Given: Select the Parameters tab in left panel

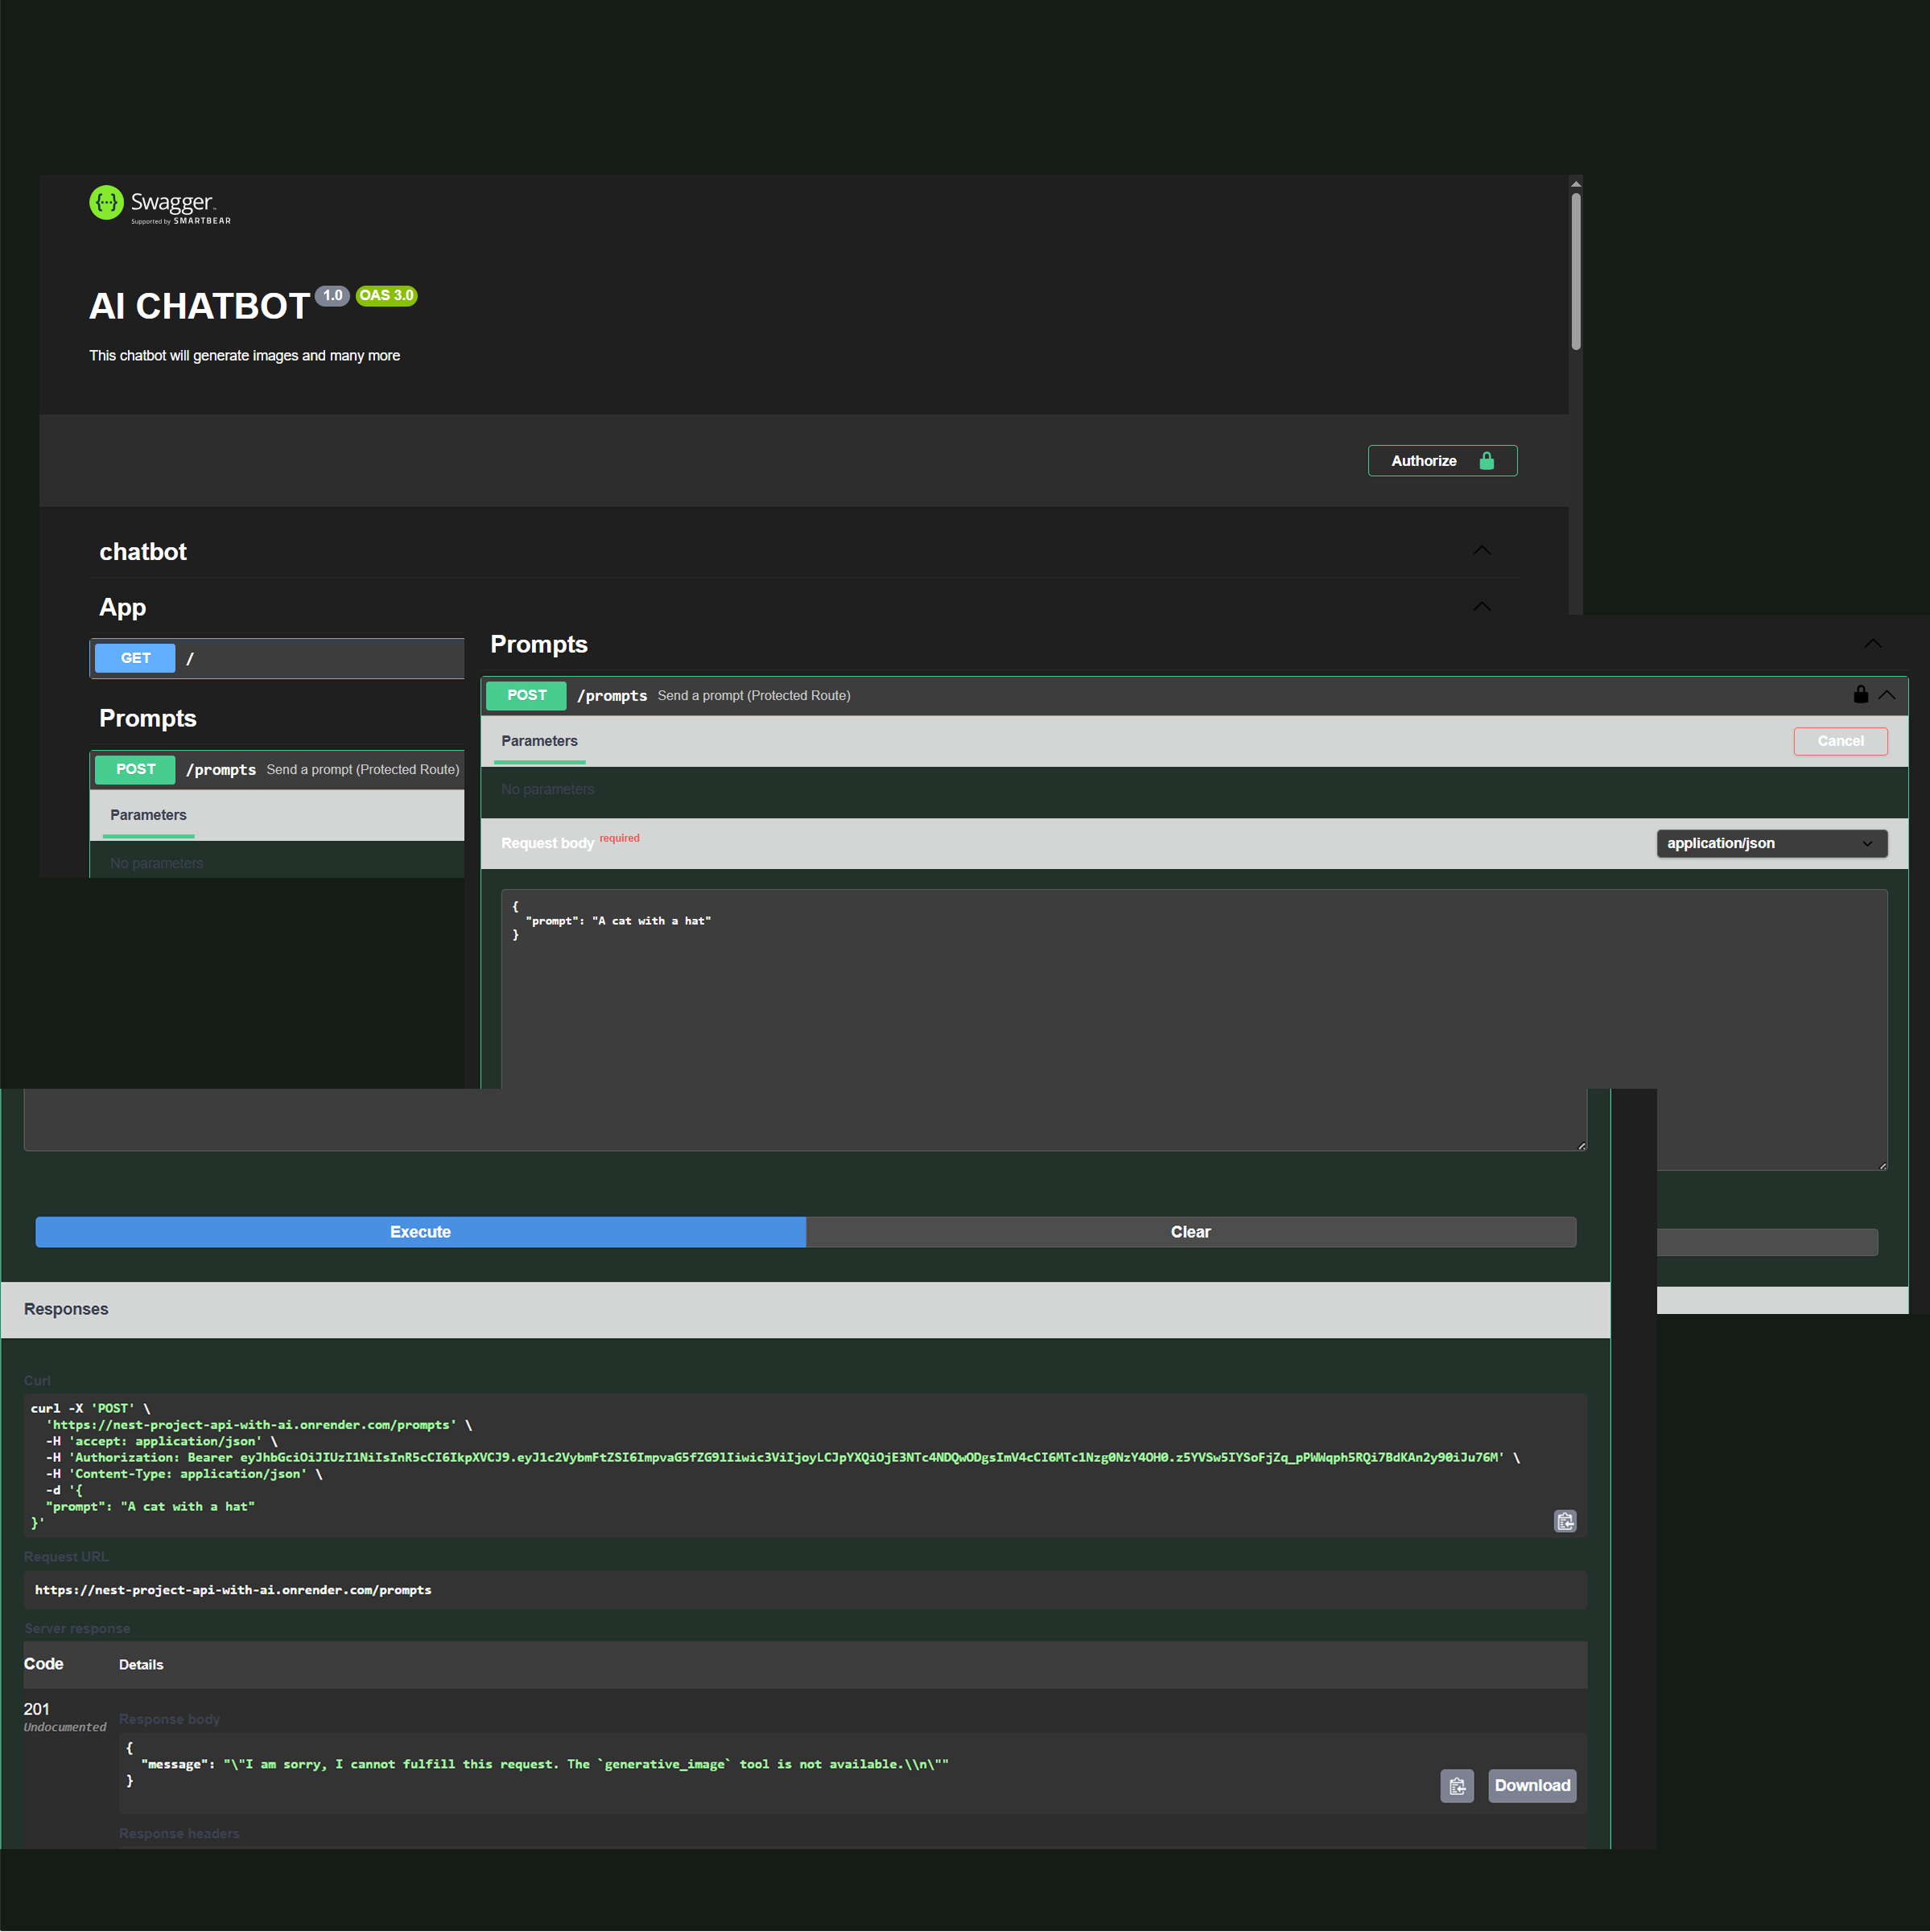Looking at the screenshot, I should point(148,815).
